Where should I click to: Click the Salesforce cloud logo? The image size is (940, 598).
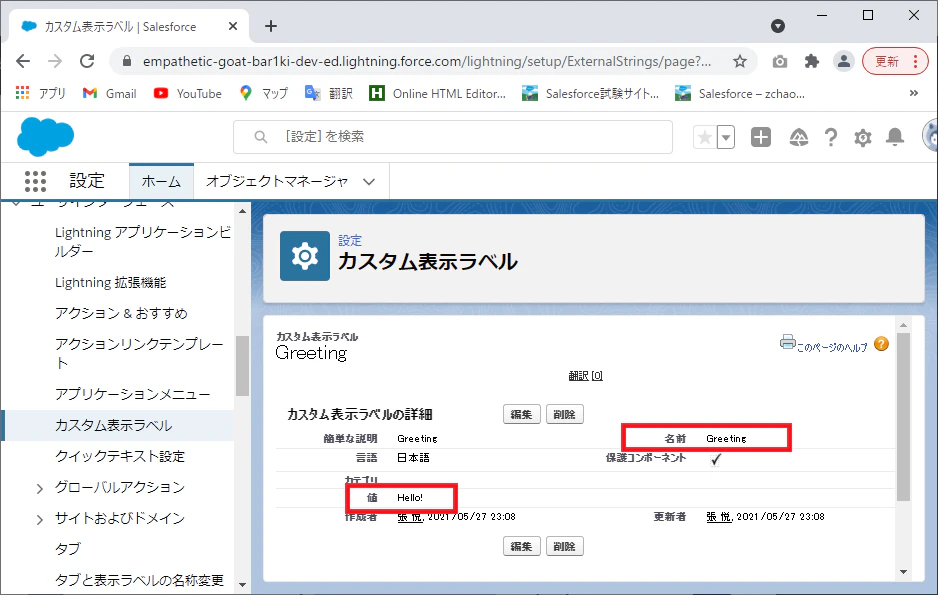(44, 136)
